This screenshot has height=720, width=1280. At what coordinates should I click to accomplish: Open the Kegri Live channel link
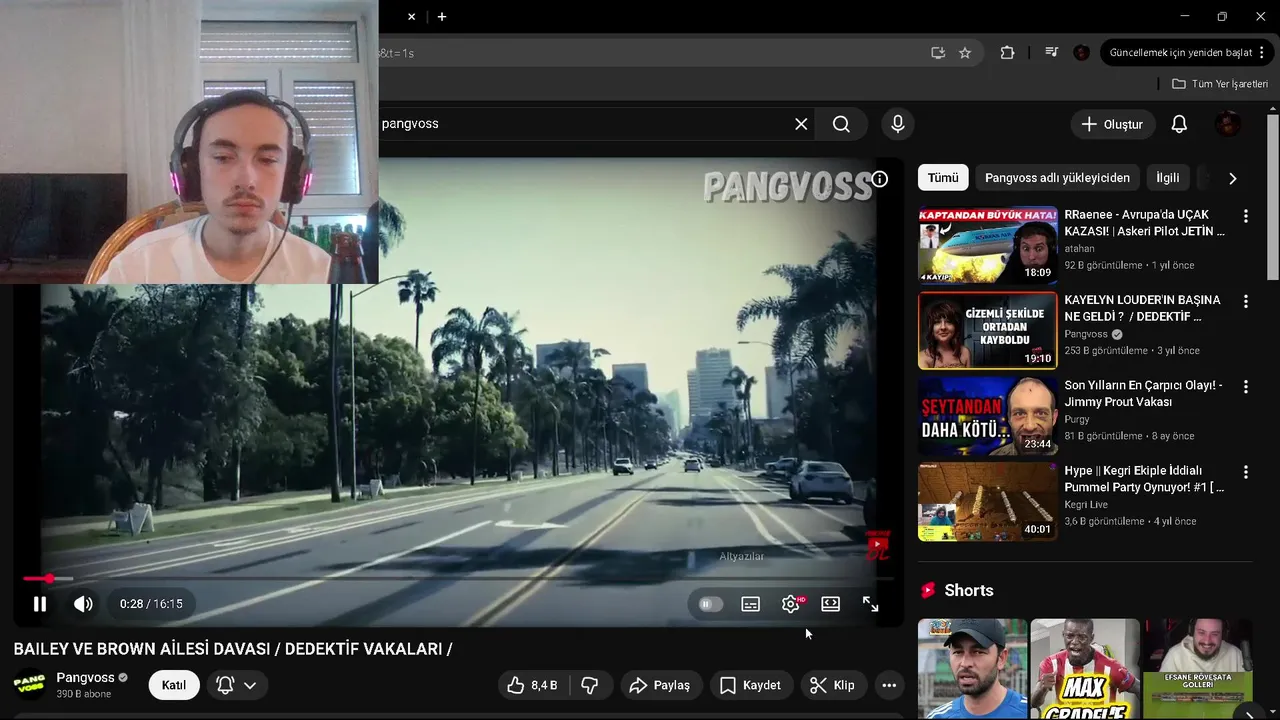pos(1086,505)
